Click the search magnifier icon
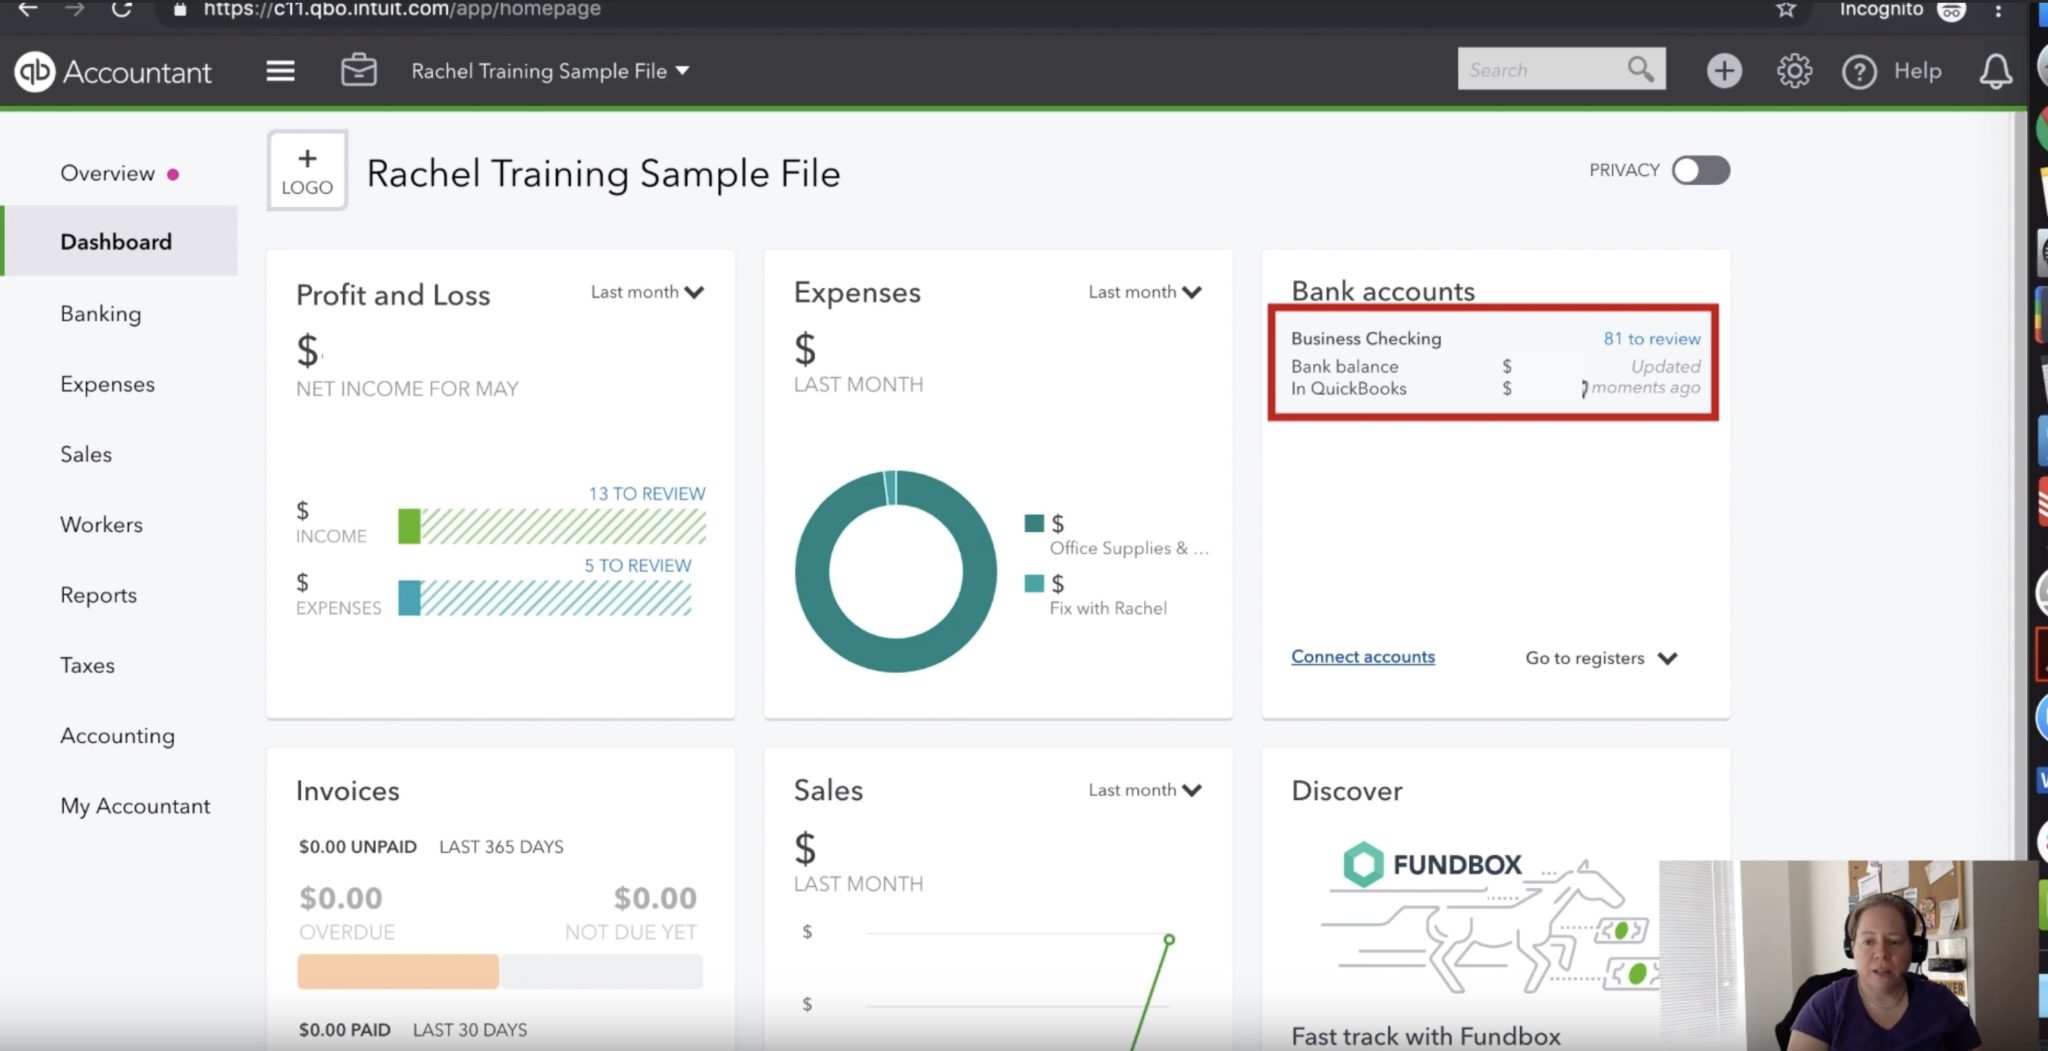Screen dimensions: 2048x1051 click(1640, 69)
